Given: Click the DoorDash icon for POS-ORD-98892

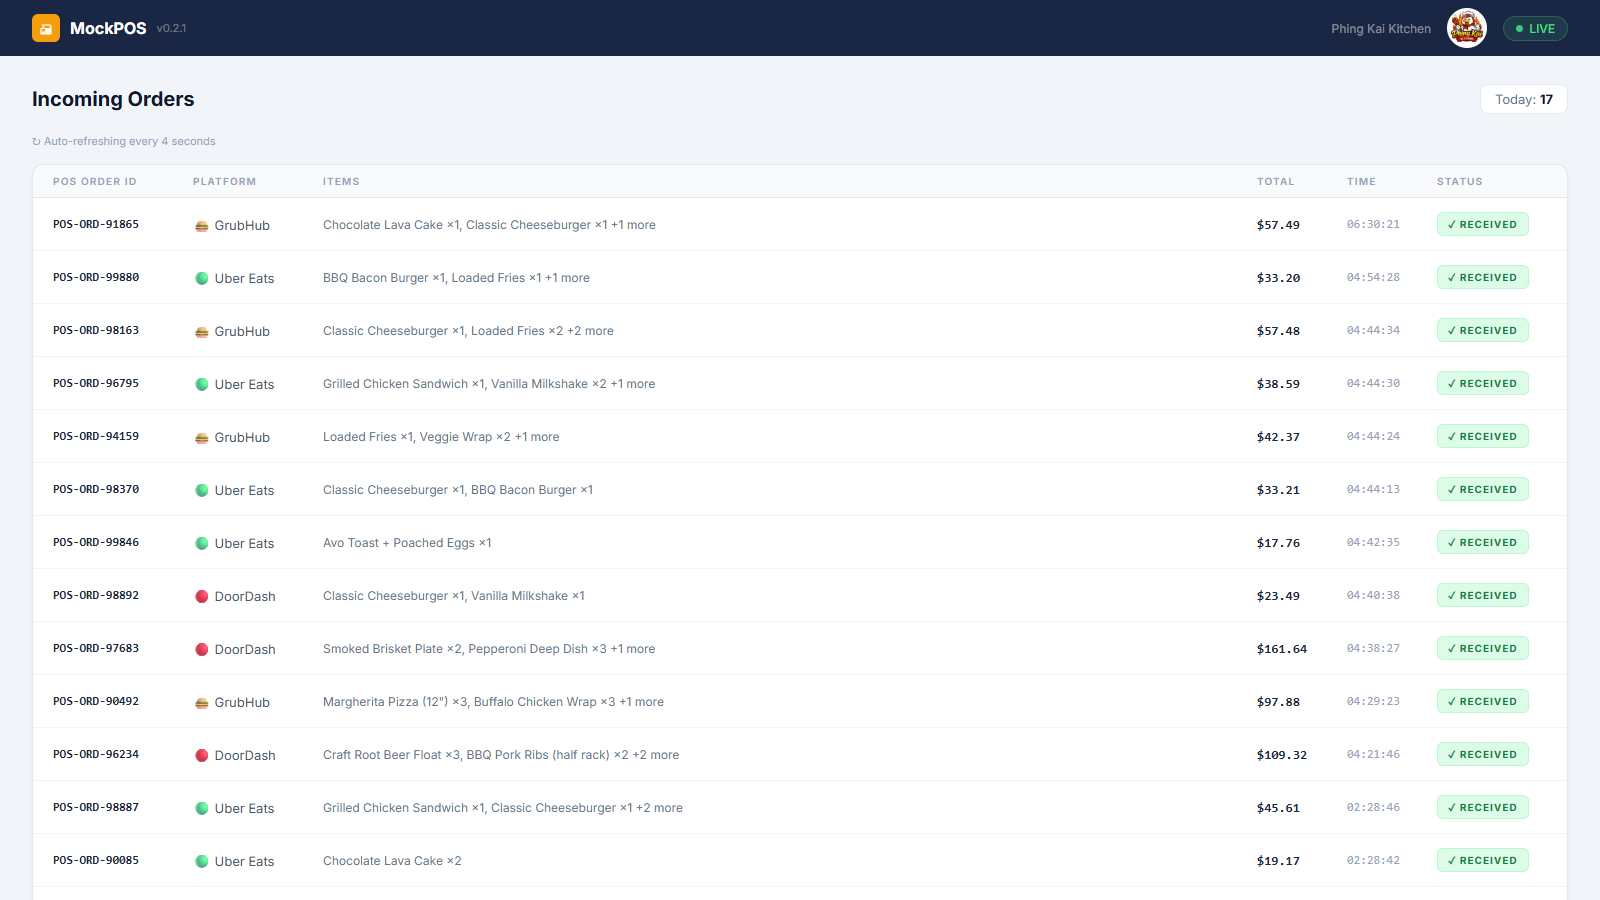Looking at the screenshot, I should point(202,596).
